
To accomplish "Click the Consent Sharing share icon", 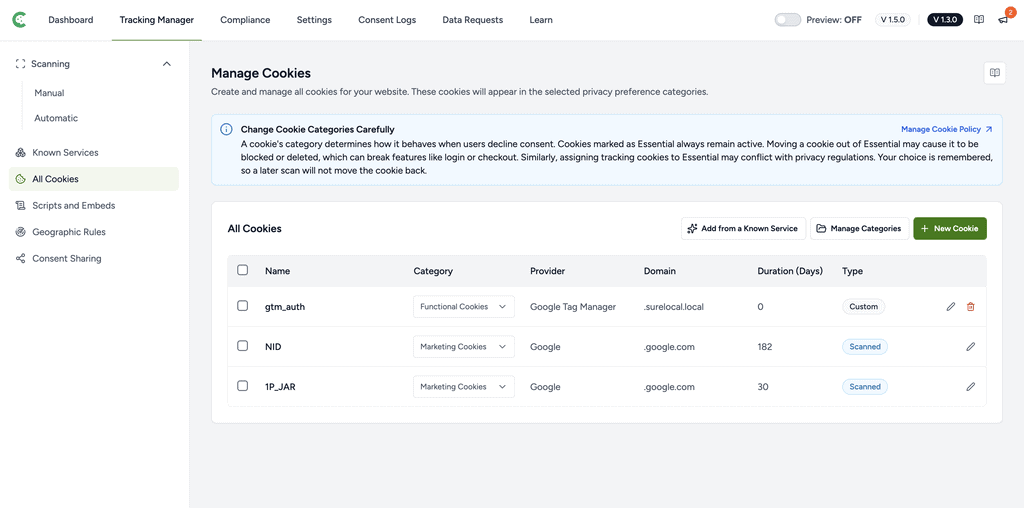I will 20,259.
